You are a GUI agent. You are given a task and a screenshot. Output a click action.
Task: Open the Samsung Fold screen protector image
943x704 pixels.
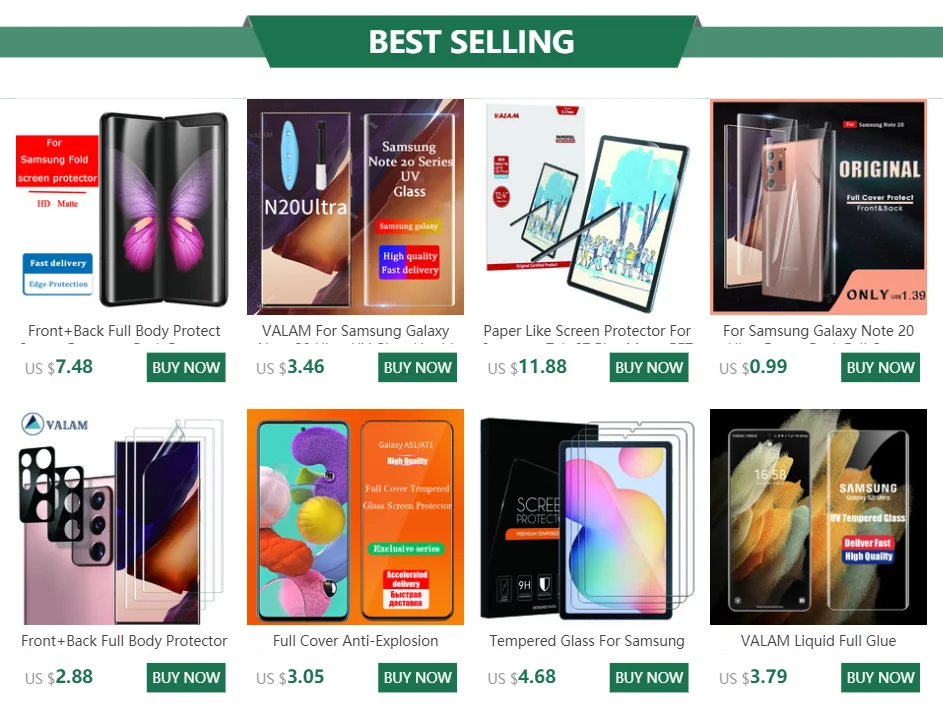tap(124, 207)
